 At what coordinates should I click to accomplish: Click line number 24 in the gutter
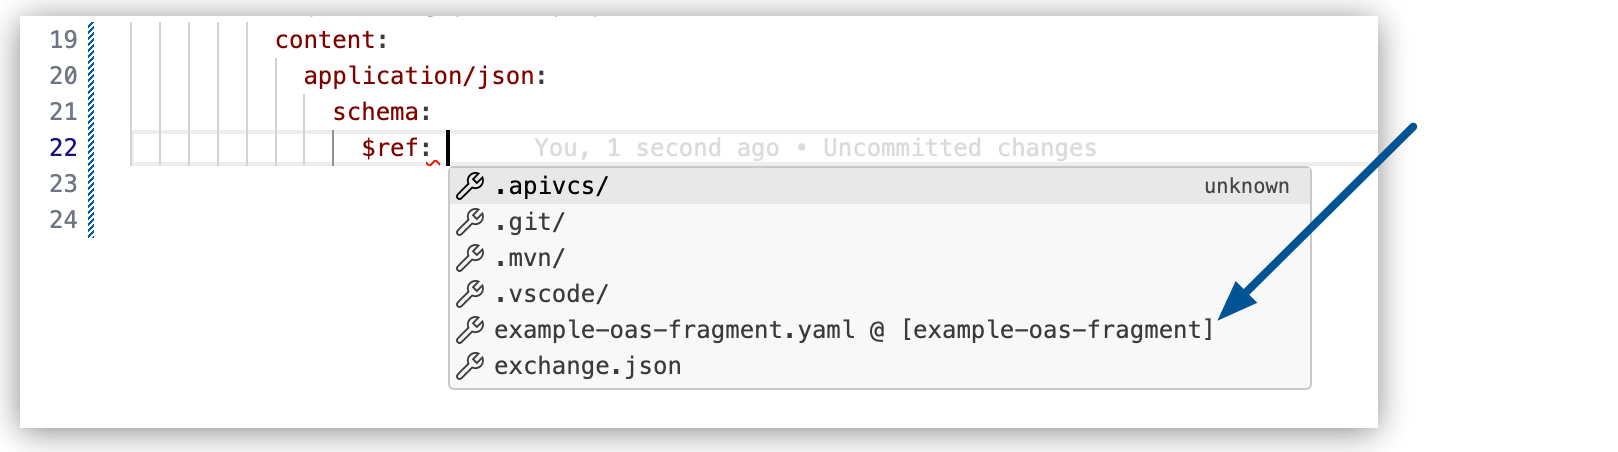63,220
